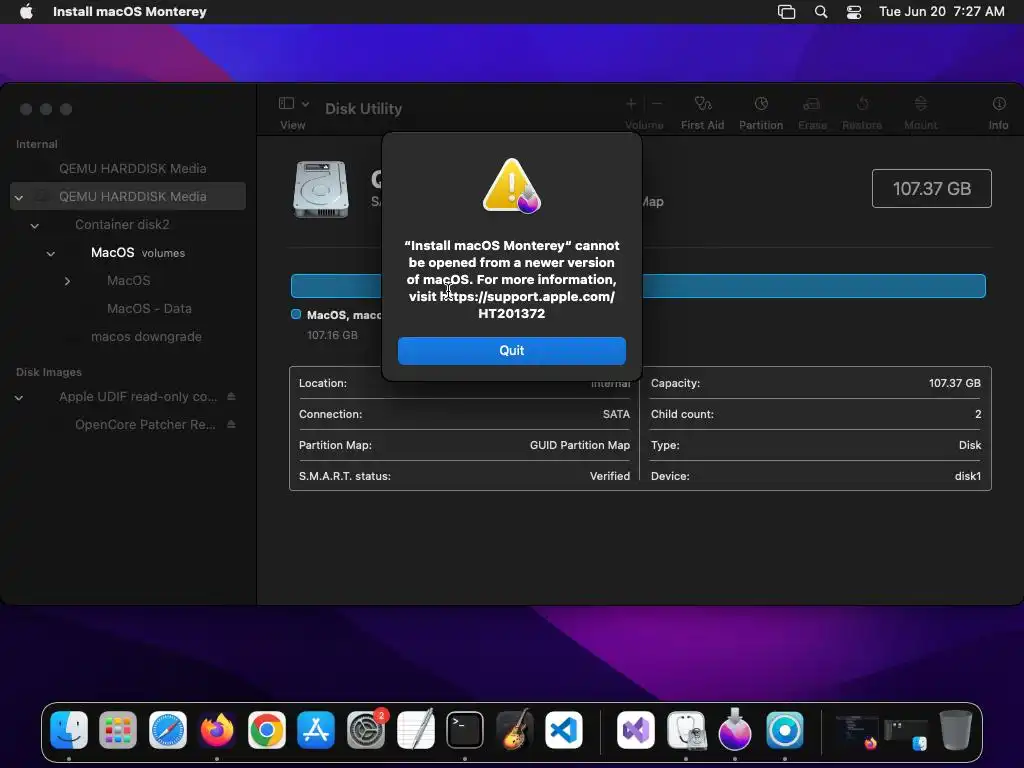Click the 107.37 GB size box

(x=931, y=189)
